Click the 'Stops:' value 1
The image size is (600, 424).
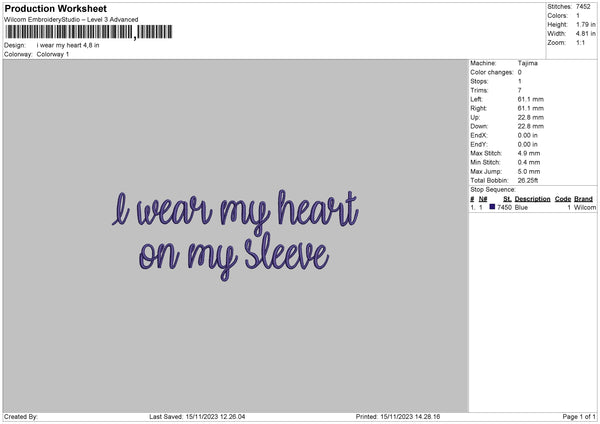(520, 81)
